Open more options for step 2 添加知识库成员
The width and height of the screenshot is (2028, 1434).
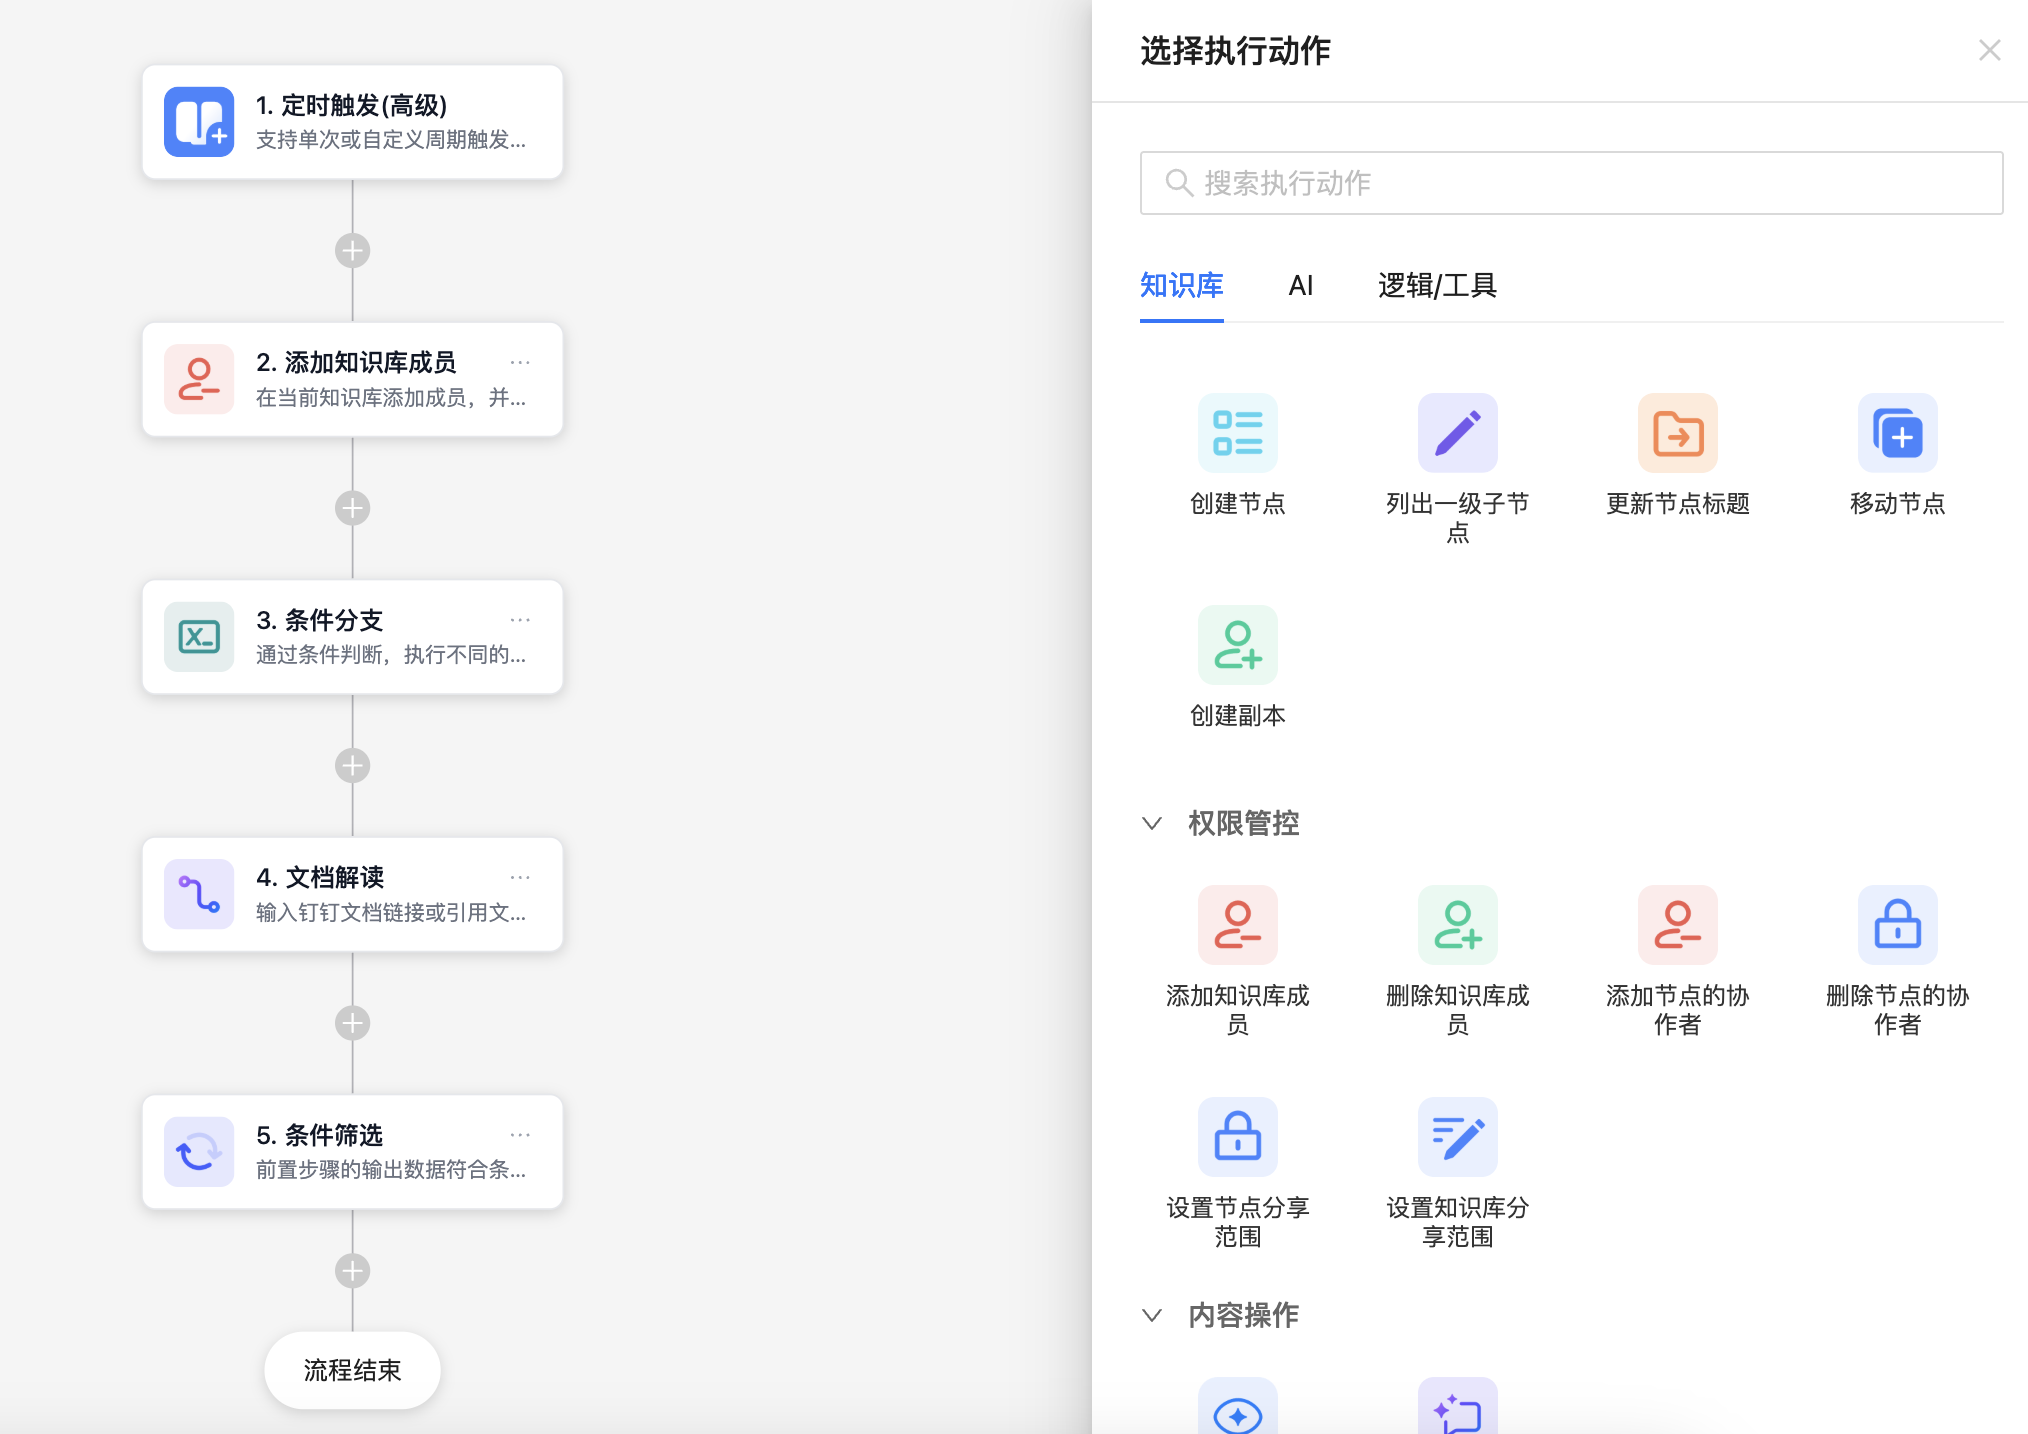tap(520, 362)
